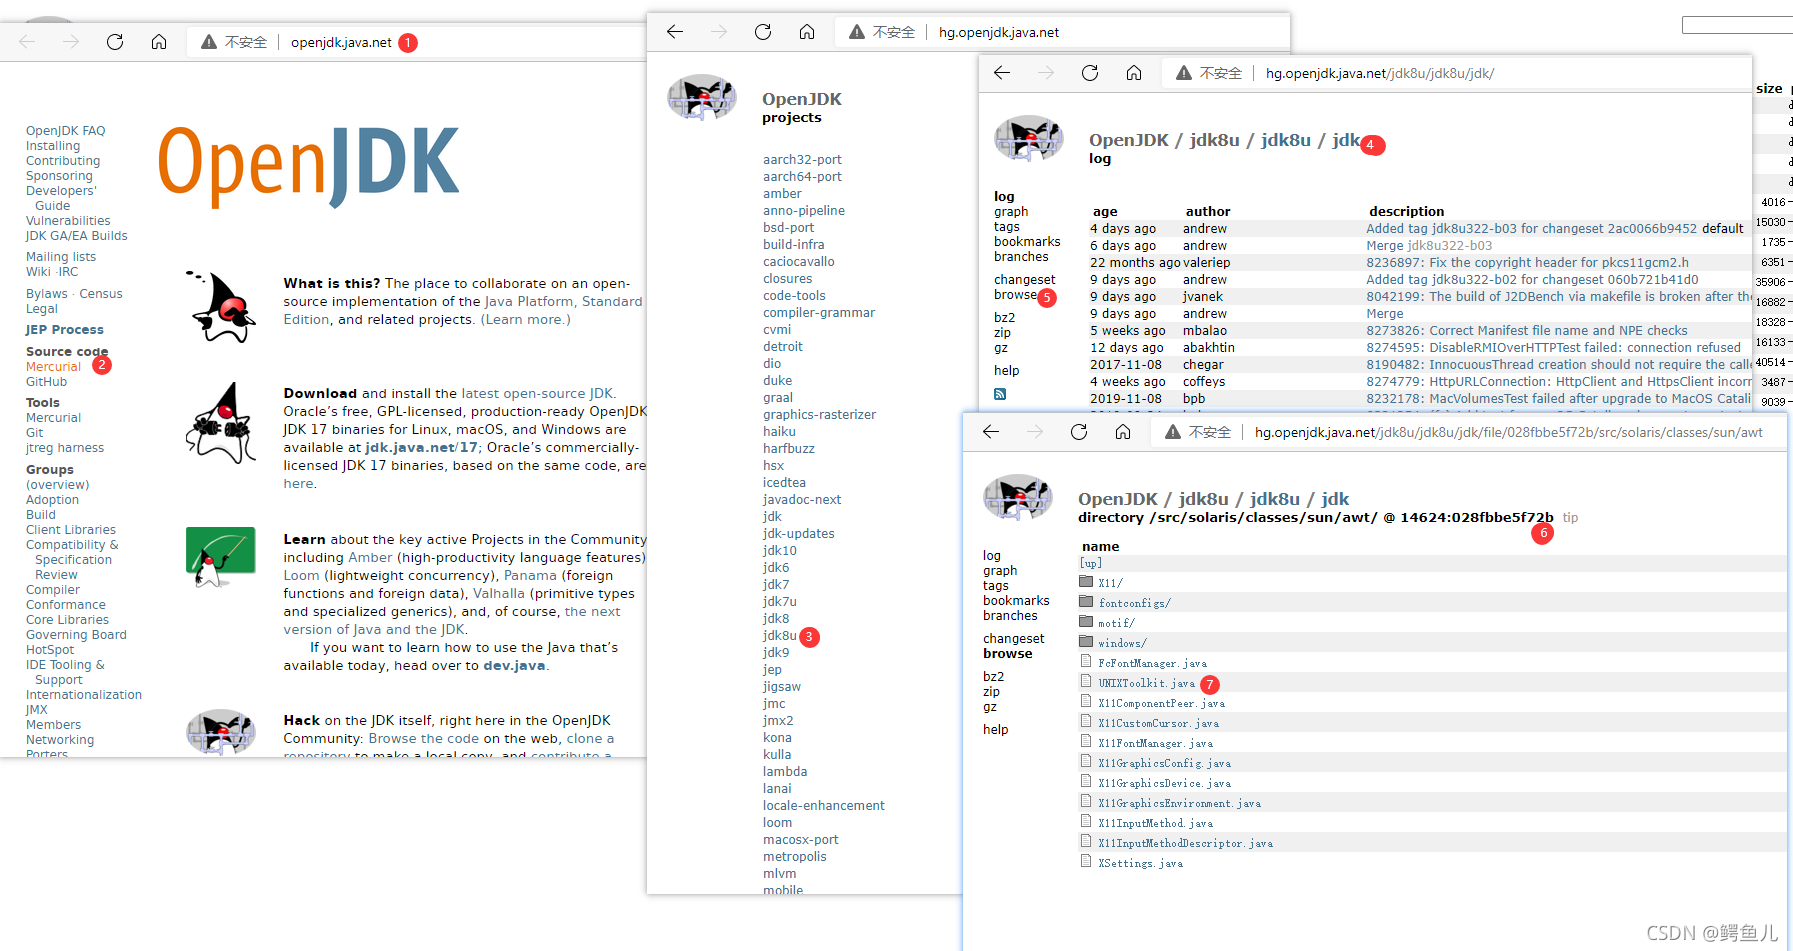Open the JEP Process link
The height and width of the screenshot is (951, 1793).
point(64,330)
